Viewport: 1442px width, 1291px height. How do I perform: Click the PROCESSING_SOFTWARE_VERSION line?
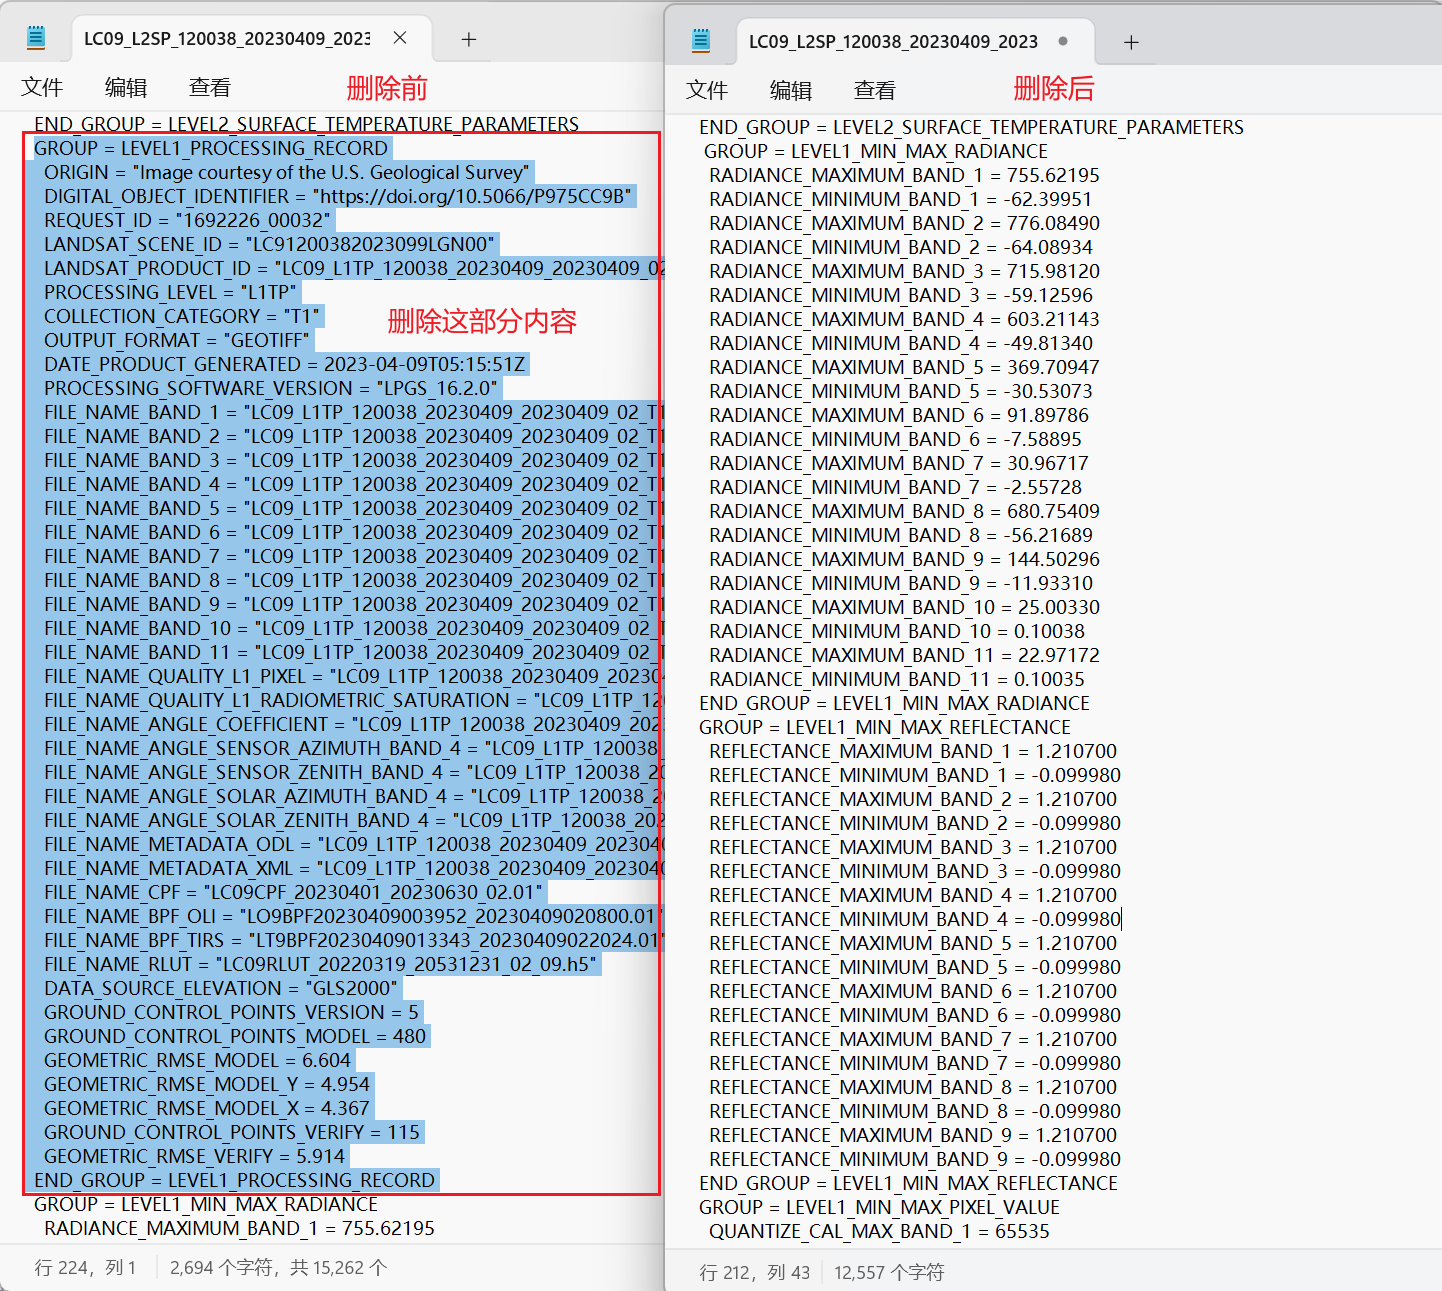pos(271,388)
